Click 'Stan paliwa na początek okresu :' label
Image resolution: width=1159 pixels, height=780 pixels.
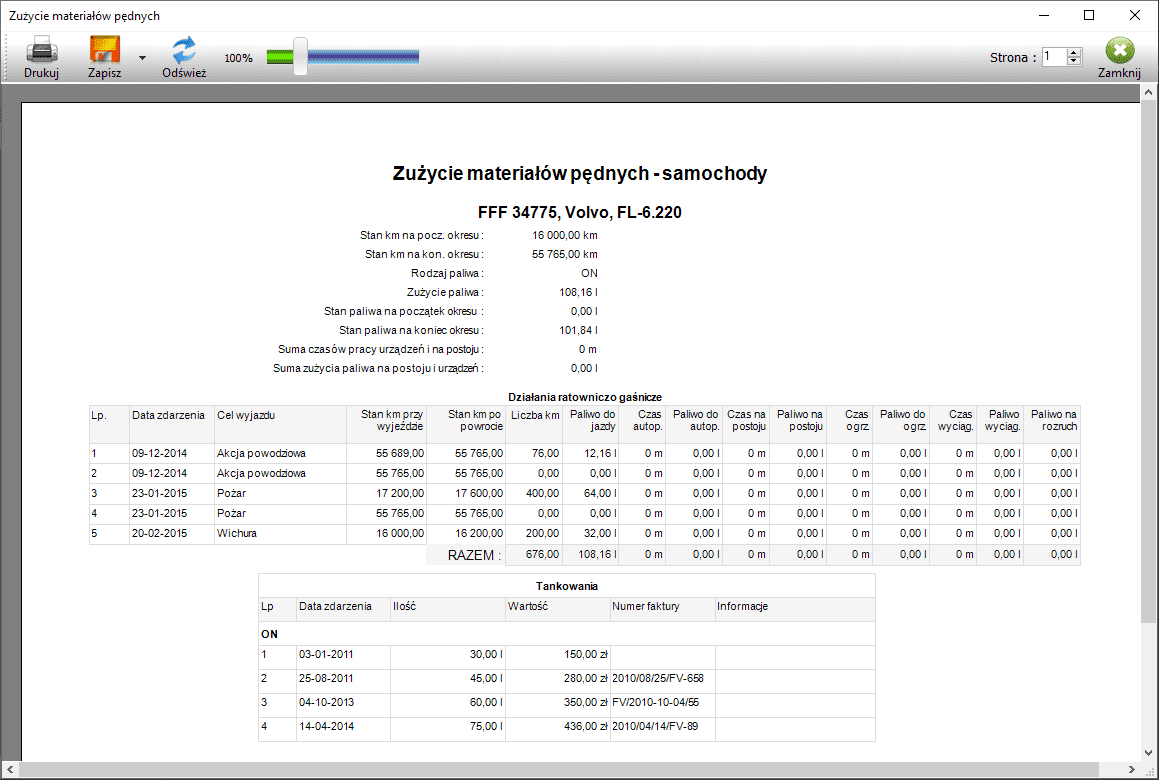pos(404,311)
